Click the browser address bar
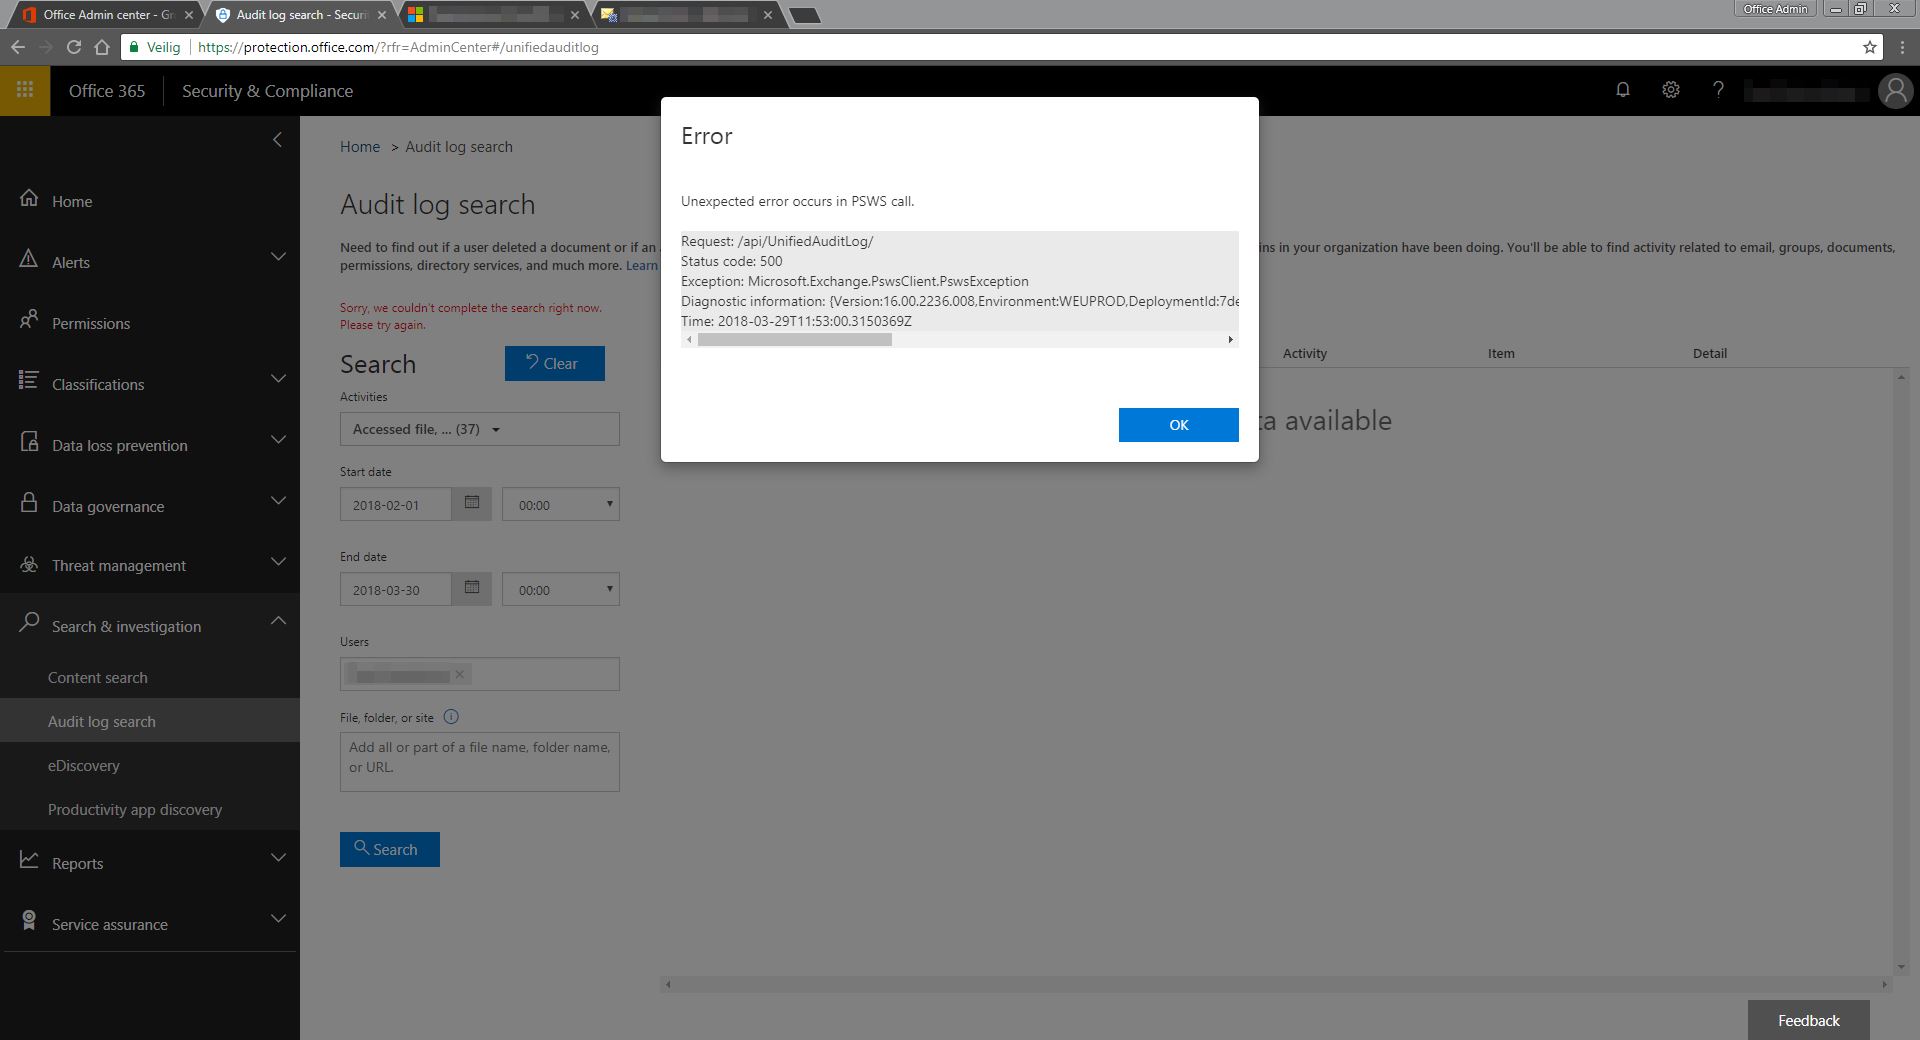The width and height of the screenshot is (1920, 1040). click(x=1000, y=47)
